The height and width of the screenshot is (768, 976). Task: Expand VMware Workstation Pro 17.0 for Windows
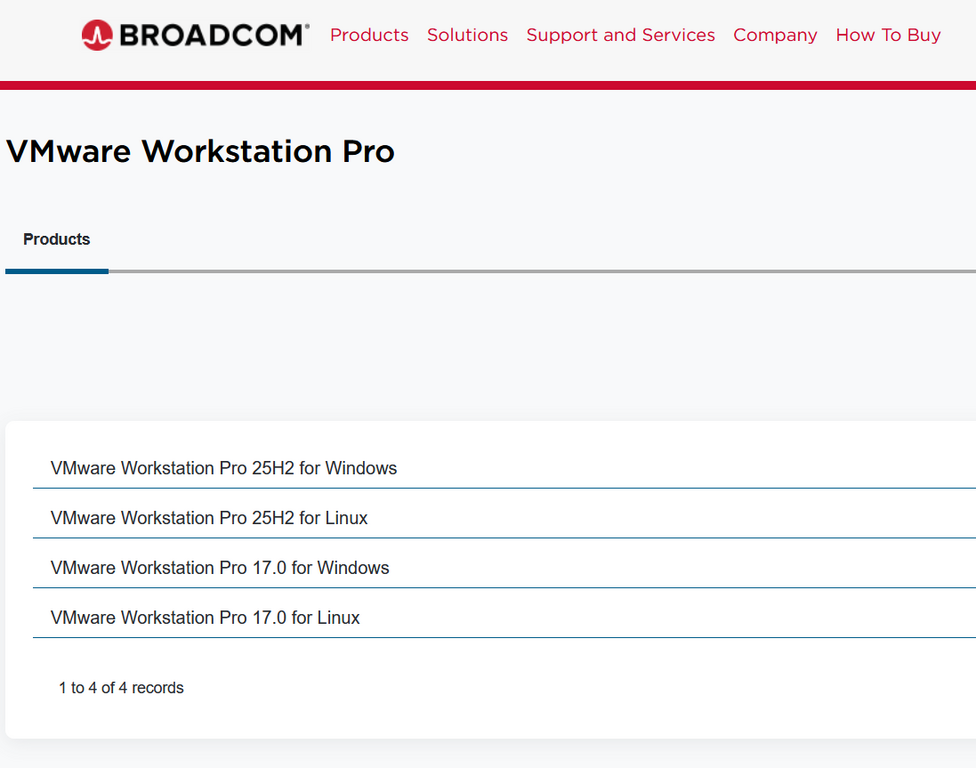tap(220, 568)
